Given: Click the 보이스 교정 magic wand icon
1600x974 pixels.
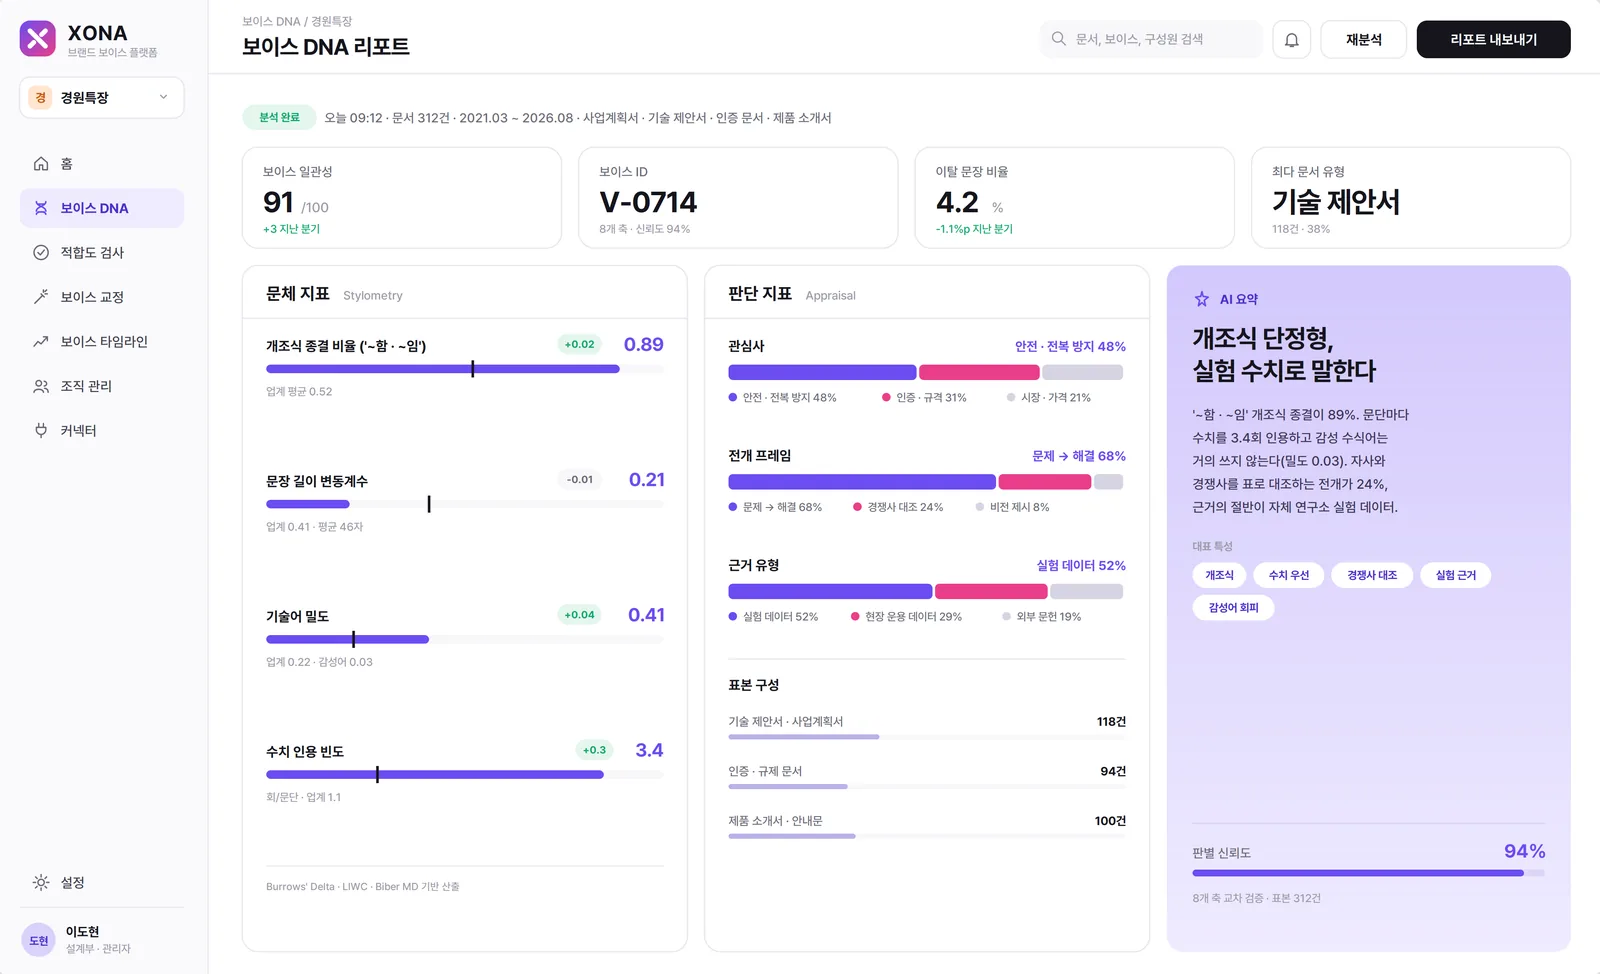Looking at the screenshot, I should pos(41,297).
